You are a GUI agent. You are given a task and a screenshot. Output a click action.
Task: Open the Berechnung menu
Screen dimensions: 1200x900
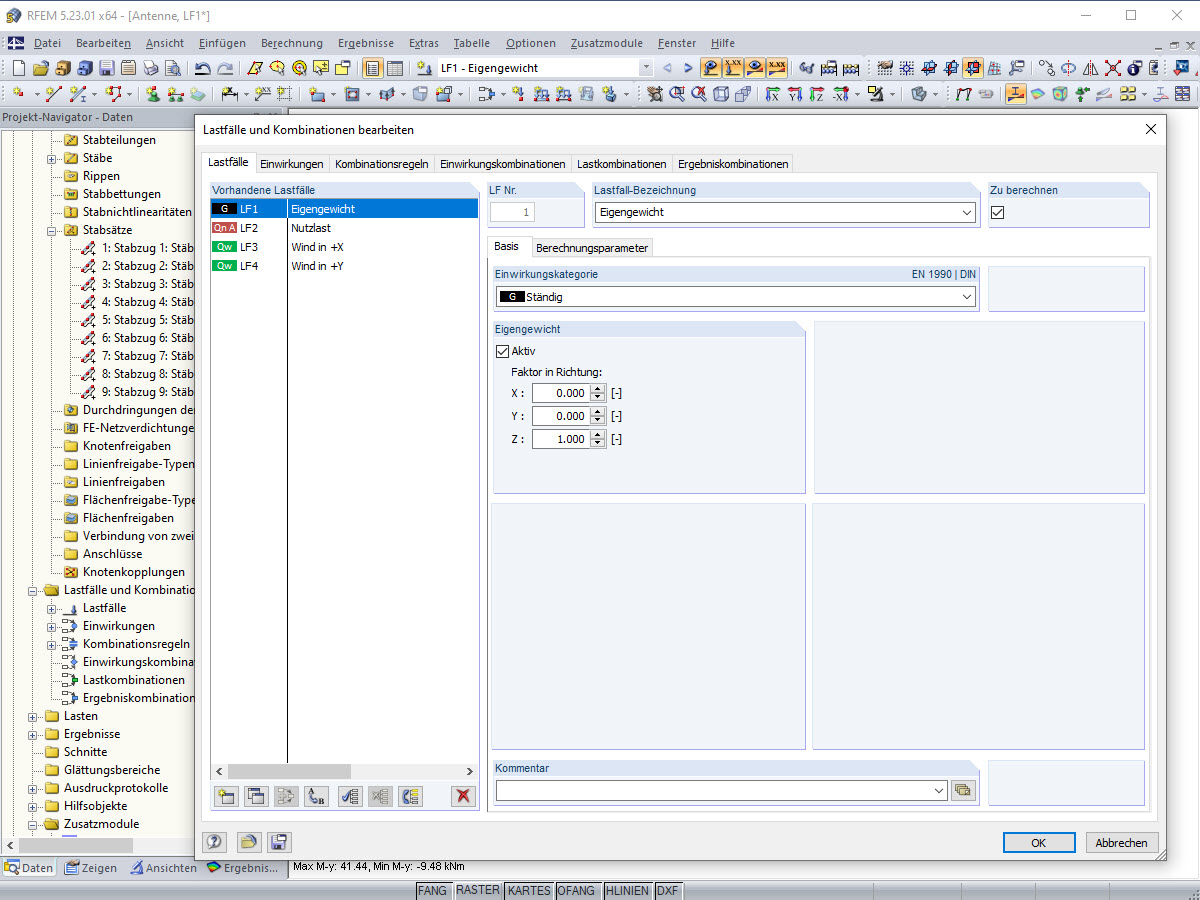tap(291, 43)
